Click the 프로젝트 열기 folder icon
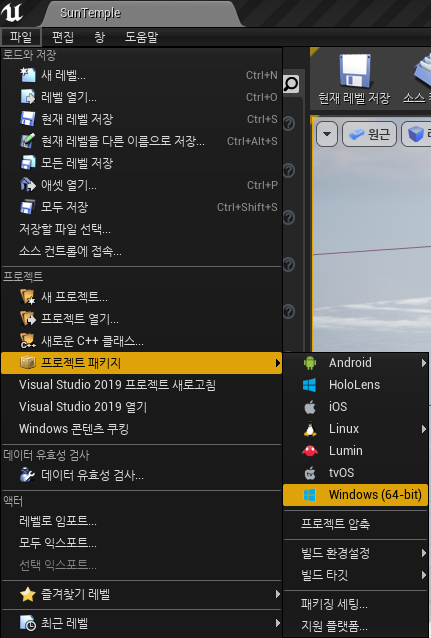Image resolution: width=431 pixels, height=638 pixels. [x=28, y=319]
